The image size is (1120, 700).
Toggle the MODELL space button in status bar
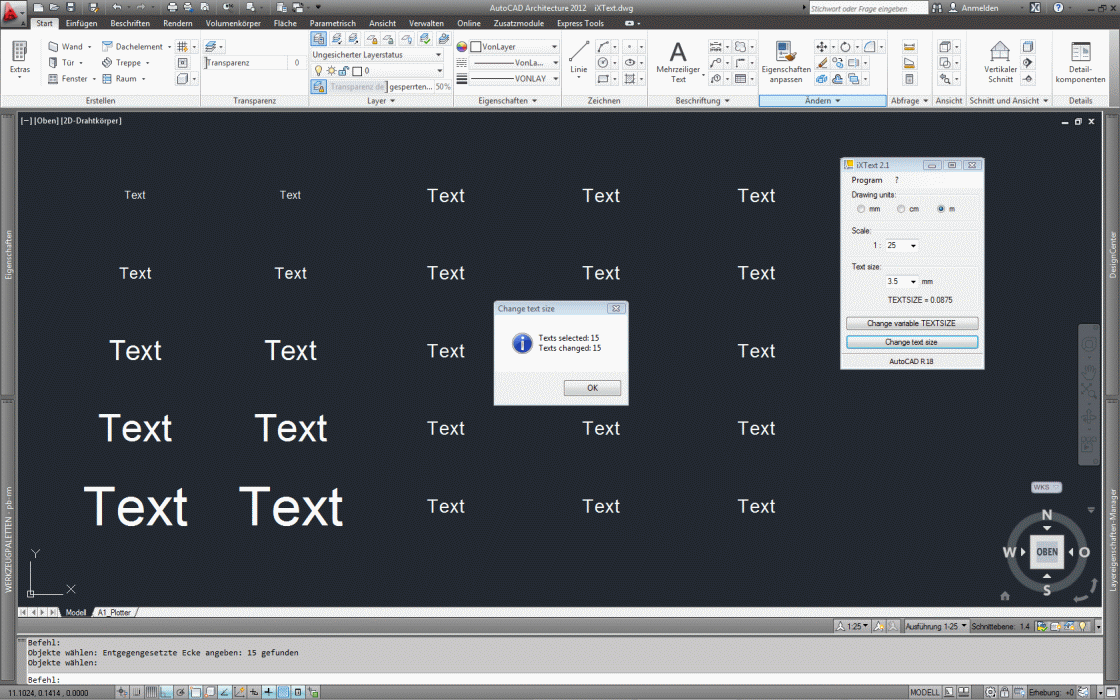click(x=924, y=692)
